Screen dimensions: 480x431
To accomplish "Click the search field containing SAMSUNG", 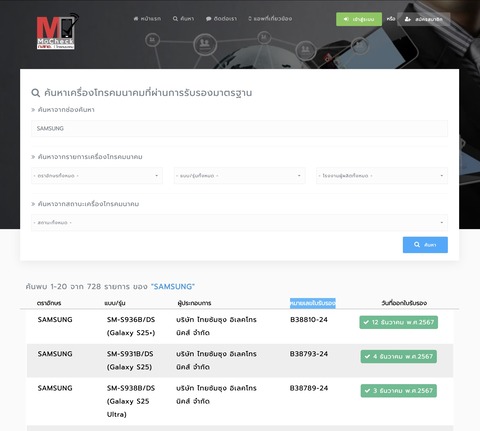I will click(x=239, y=128).
